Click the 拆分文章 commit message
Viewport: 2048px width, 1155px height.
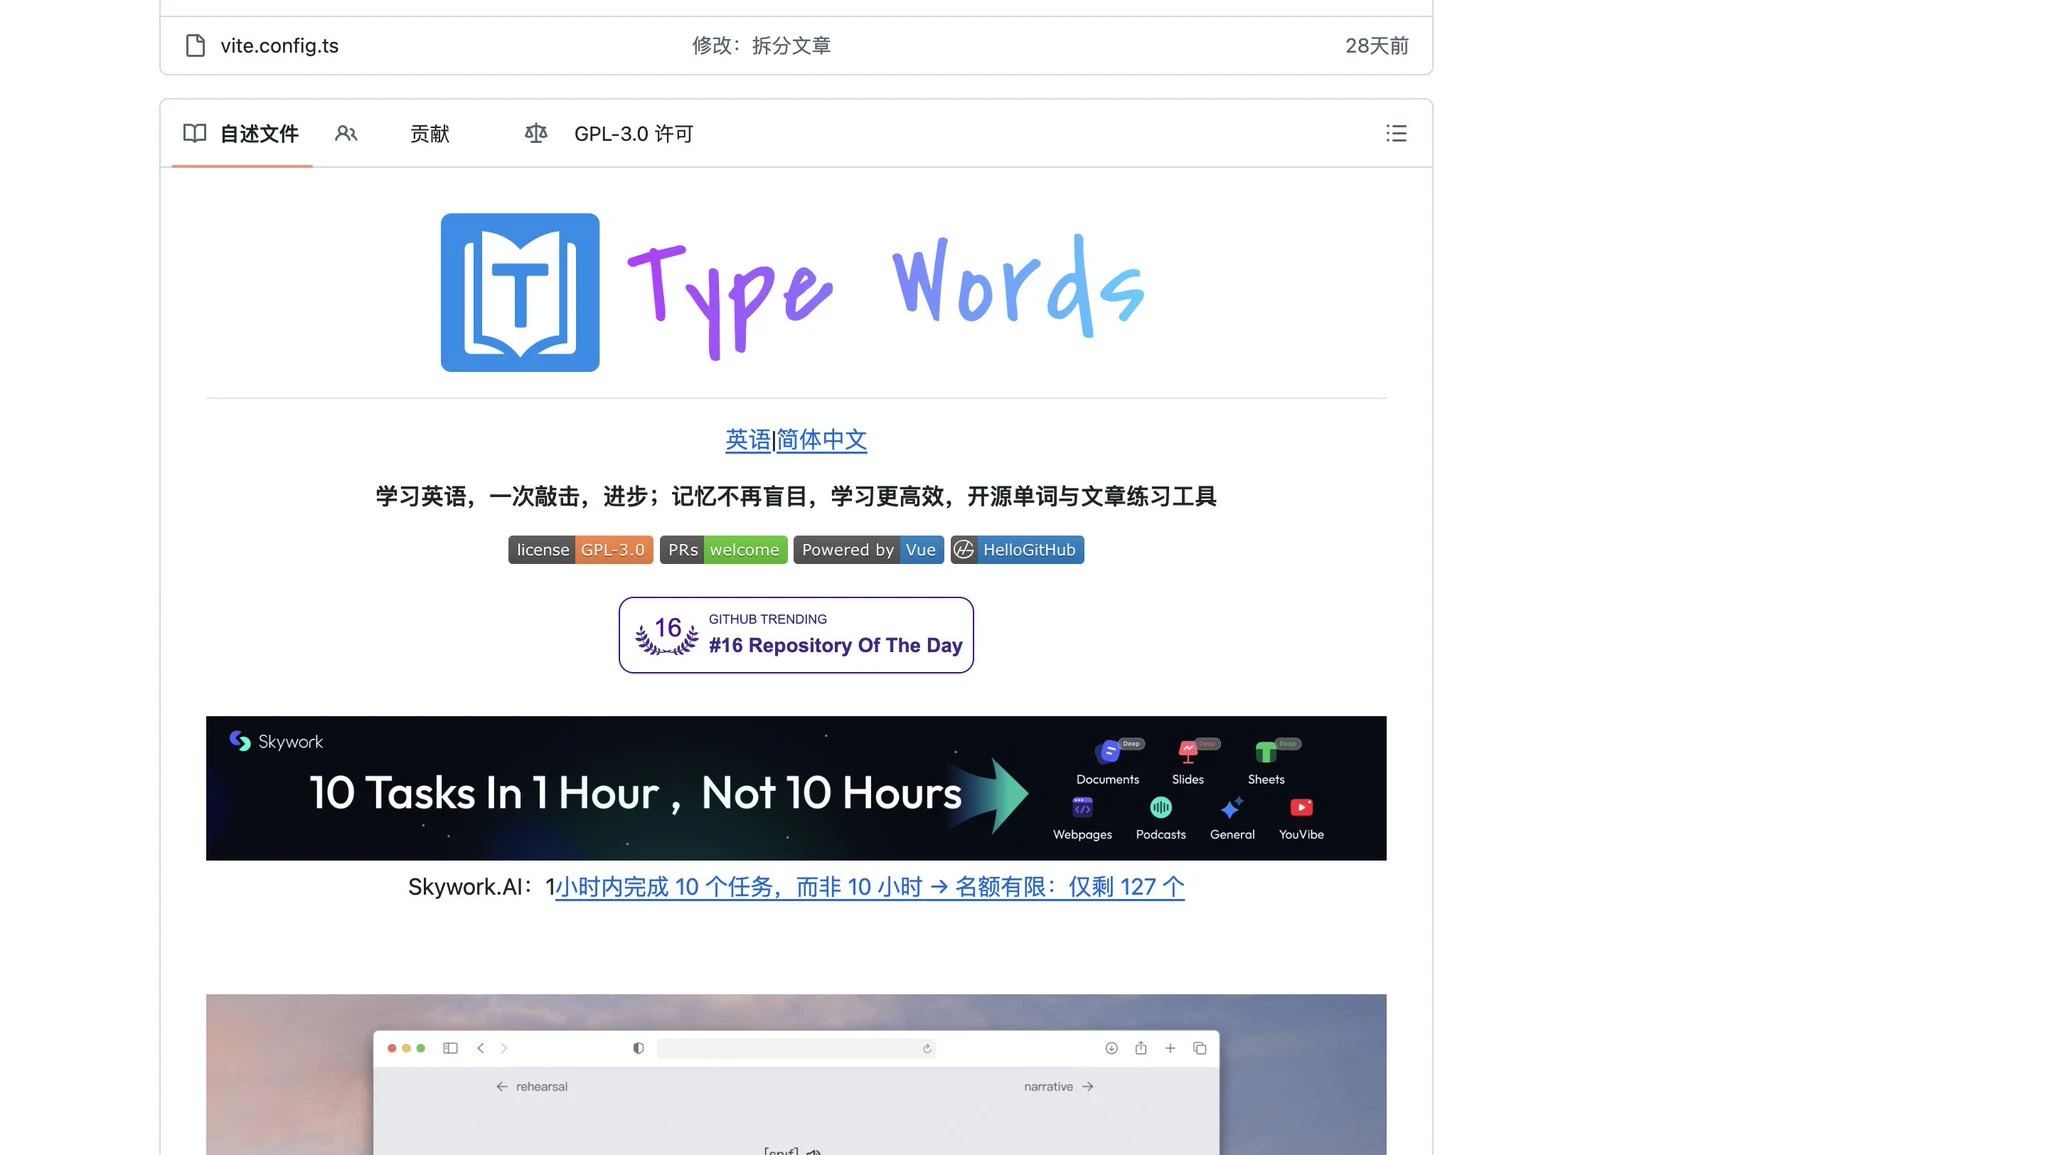[790, 45]
